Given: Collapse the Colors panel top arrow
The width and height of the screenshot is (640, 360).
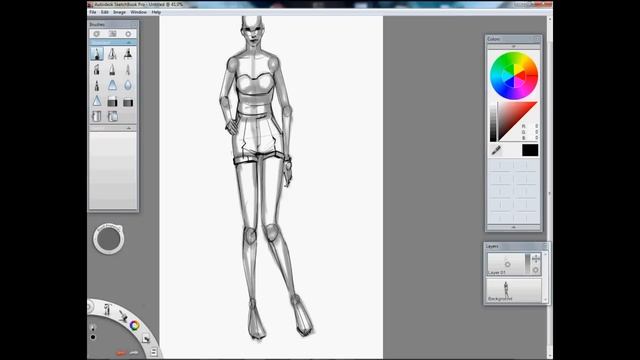Looking at the screenshot, I should (x=513, y=46).
